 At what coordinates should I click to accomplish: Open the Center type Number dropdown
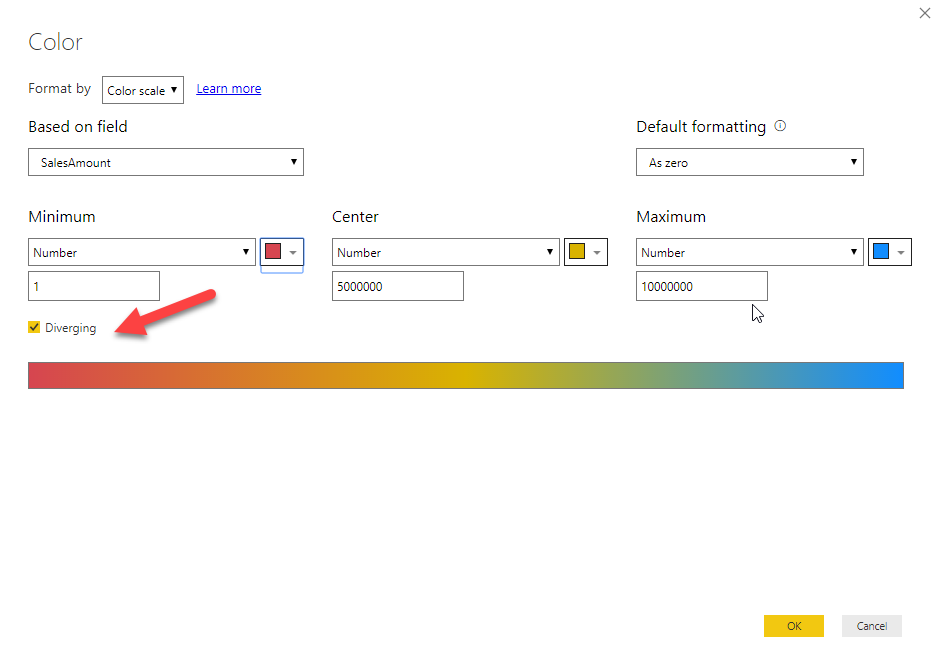[x=446, y=252]
